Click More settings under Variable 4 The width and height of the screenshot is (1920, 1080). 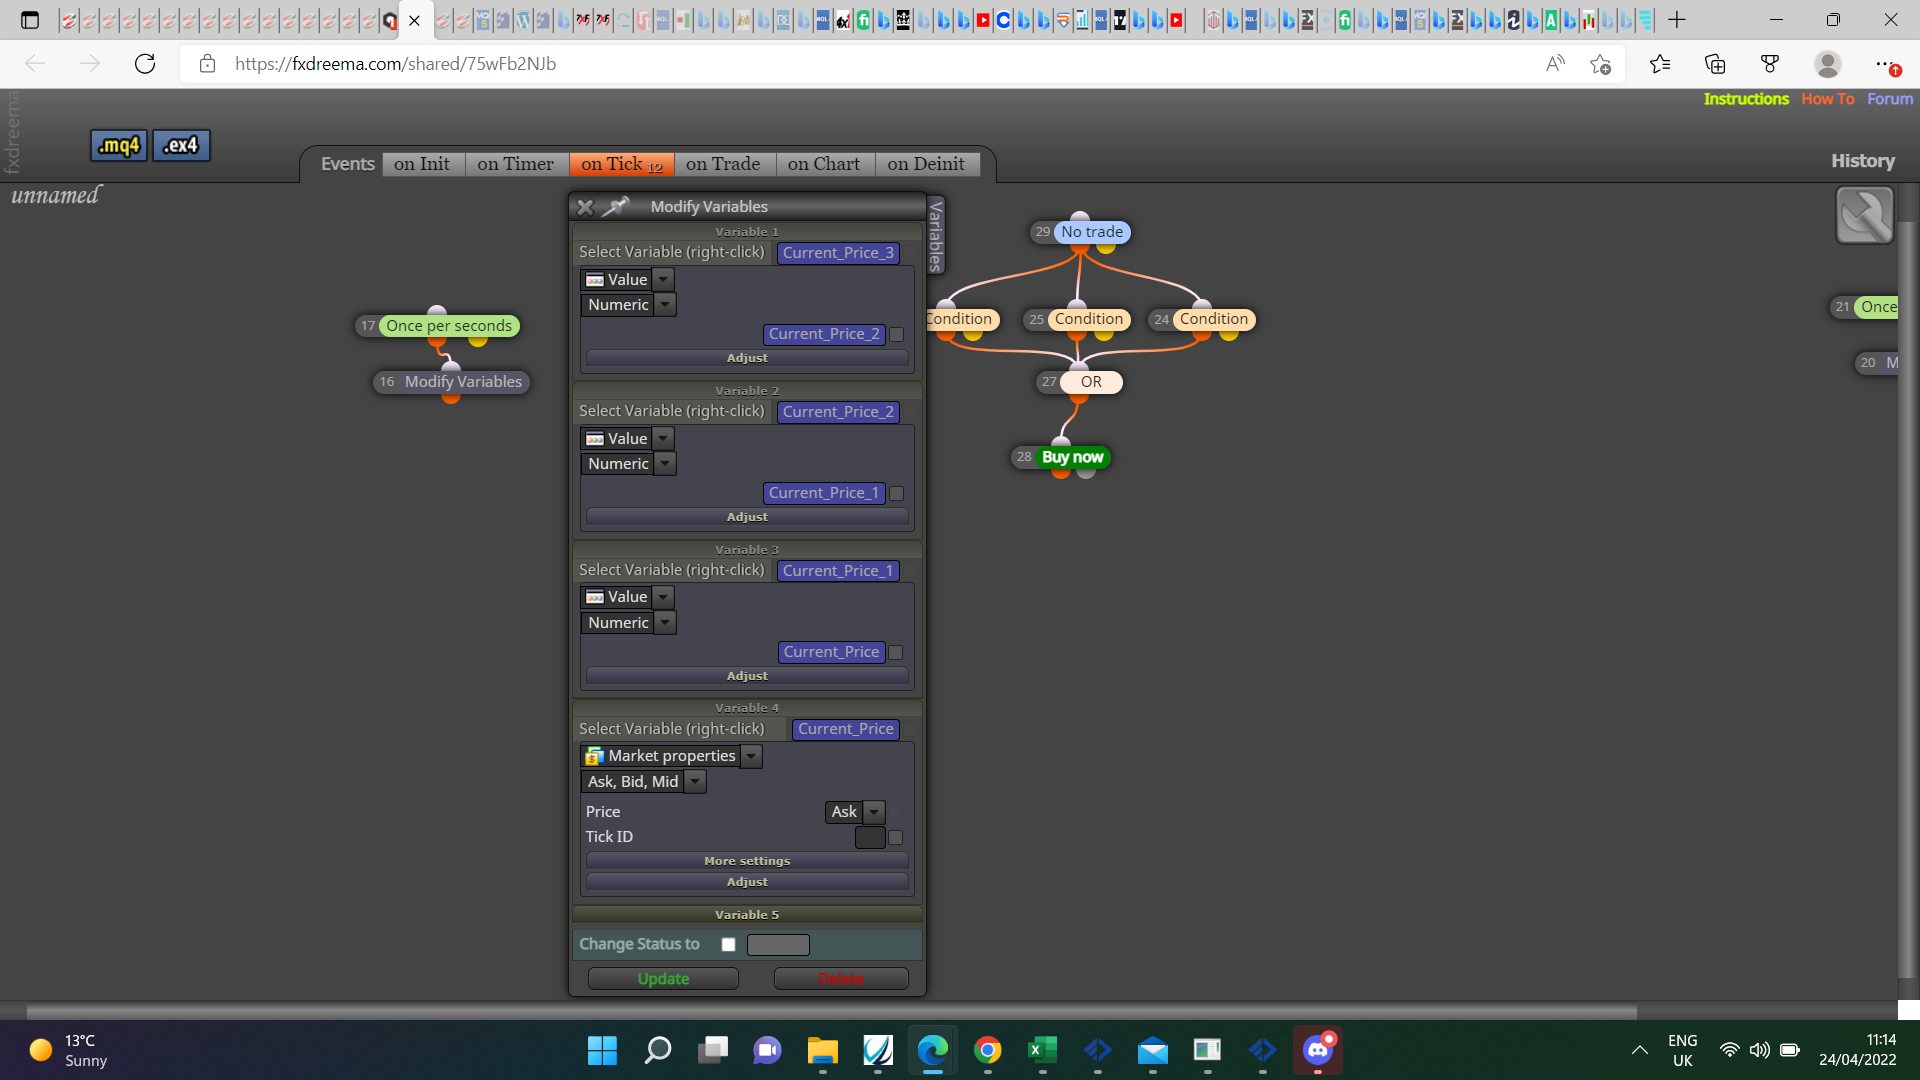point(747,861)
